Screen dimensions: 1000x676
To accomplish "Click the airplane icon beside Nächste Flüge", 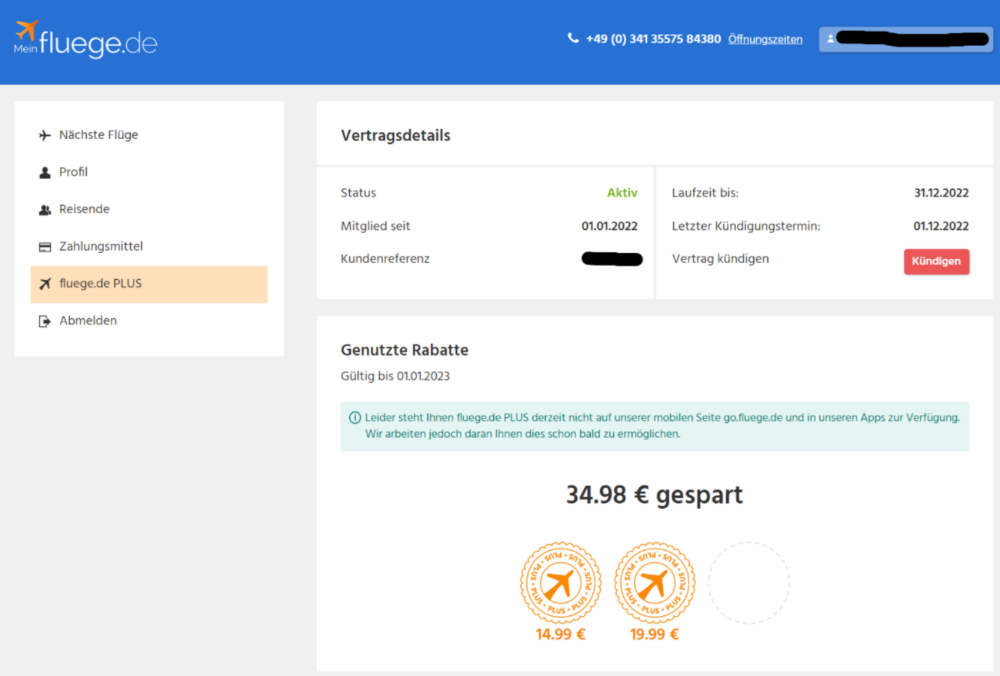I will coord(45,135).
